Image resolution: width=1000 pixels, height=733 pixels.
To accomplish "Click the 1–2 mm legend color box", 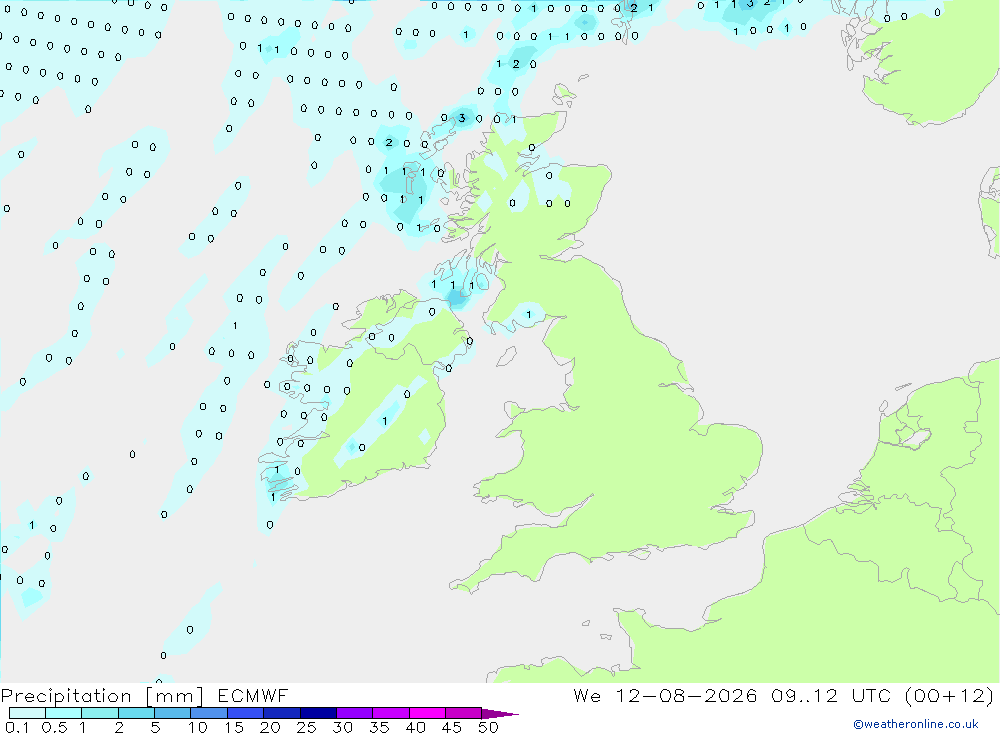I will [x=100, y=713].
